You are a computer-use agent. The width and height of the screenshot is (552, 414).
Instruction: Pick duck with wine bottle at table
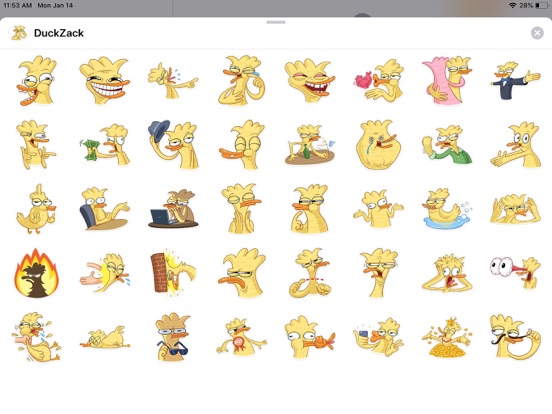point(310,145)
